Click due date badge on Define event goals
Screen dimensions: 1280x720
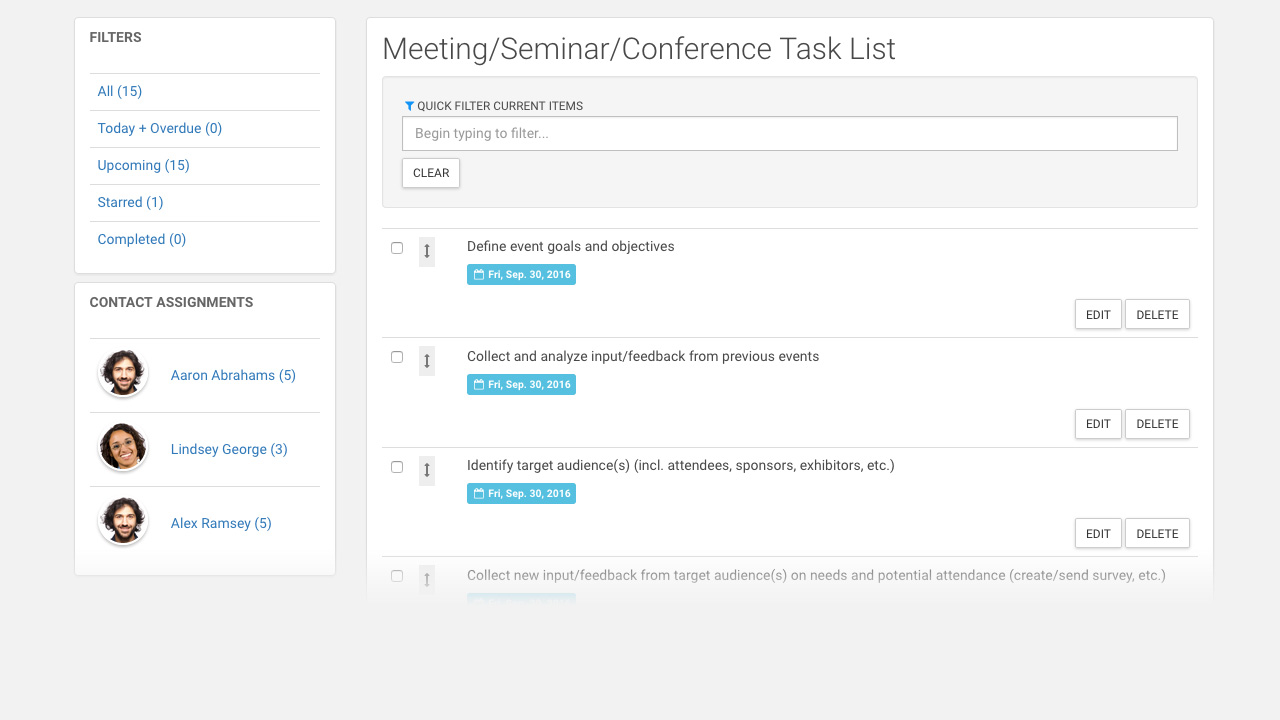tap(521, 275)
